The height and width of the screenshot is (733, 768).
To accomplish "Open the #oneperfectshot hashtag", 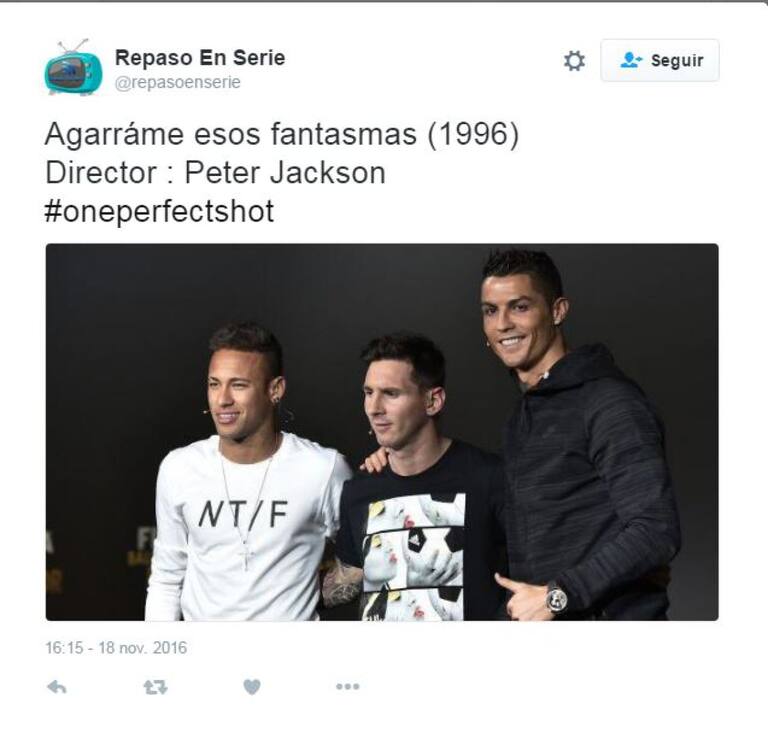I will 159,211.
